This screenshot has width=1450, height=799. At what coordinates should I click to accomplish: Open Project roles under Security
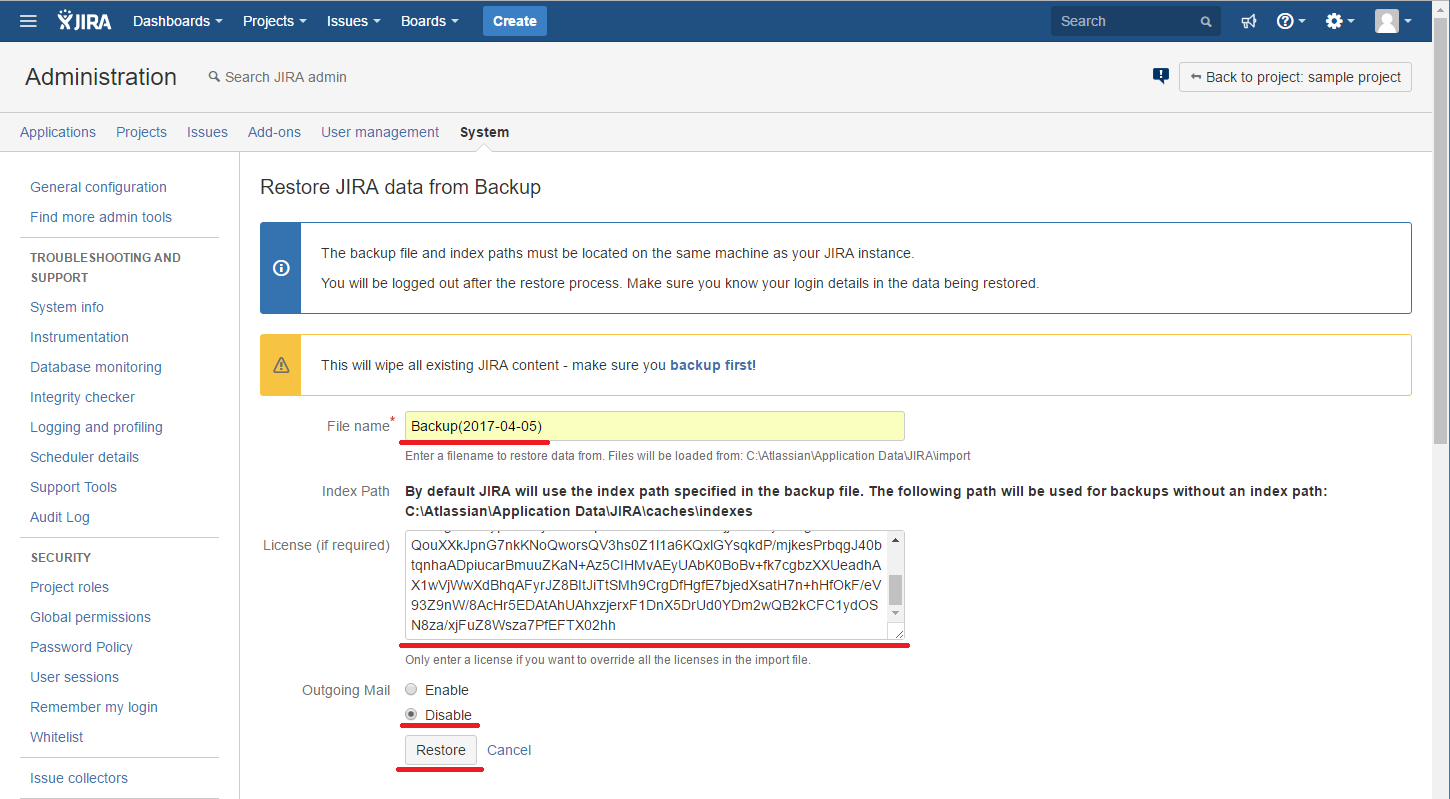pos(69,587)
